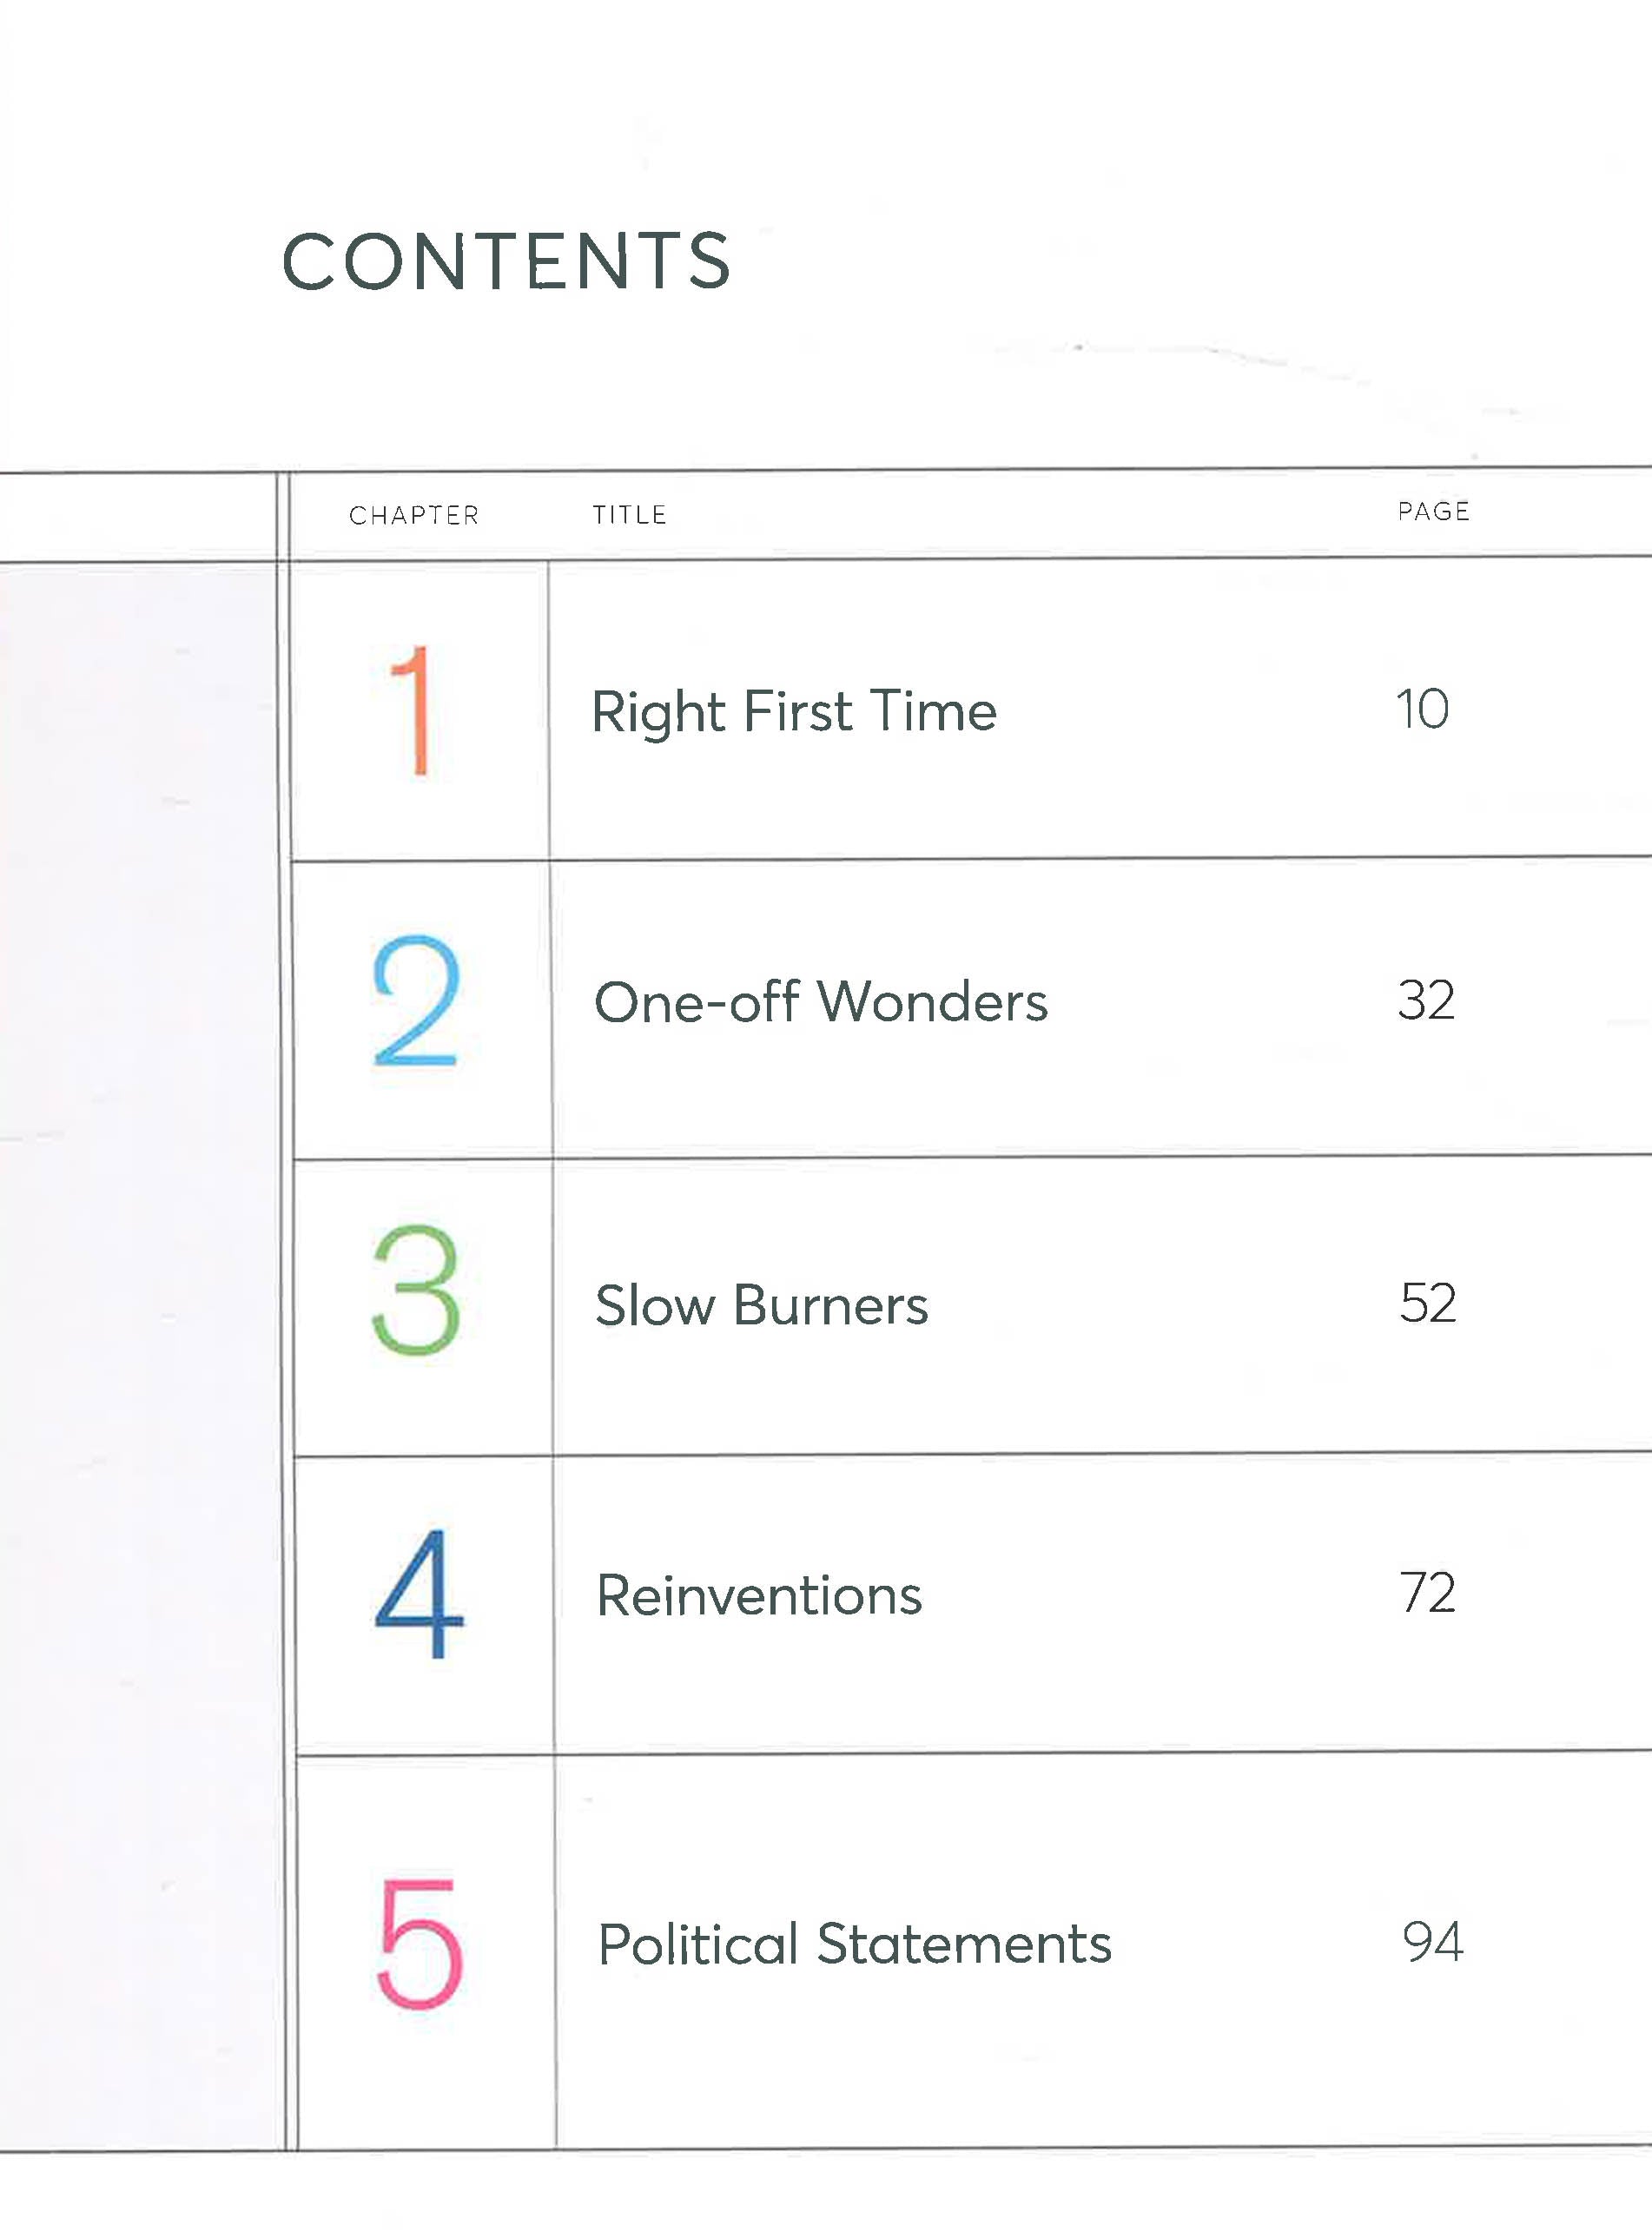Image resolution: width=1652 pixels, height=2238 pixels.
Task: Click the pink chapter number 5
Action: pos(420,1944)
